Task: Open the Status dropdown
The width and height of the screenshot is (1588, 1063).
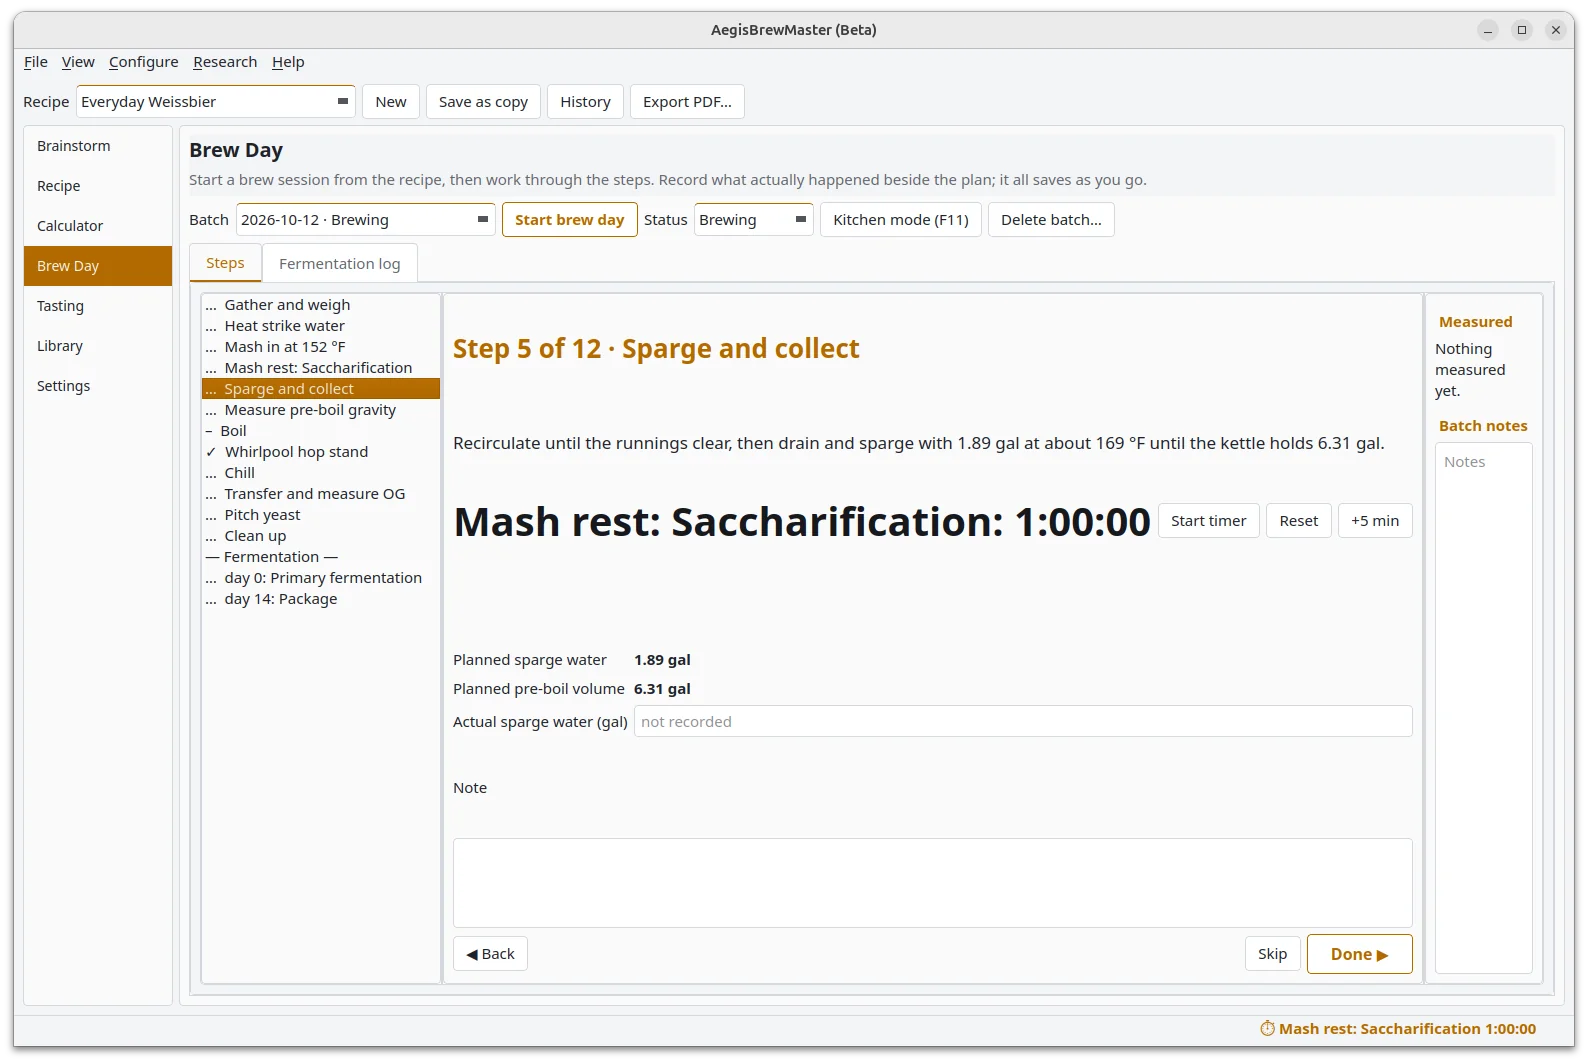Action: point(753,220)
